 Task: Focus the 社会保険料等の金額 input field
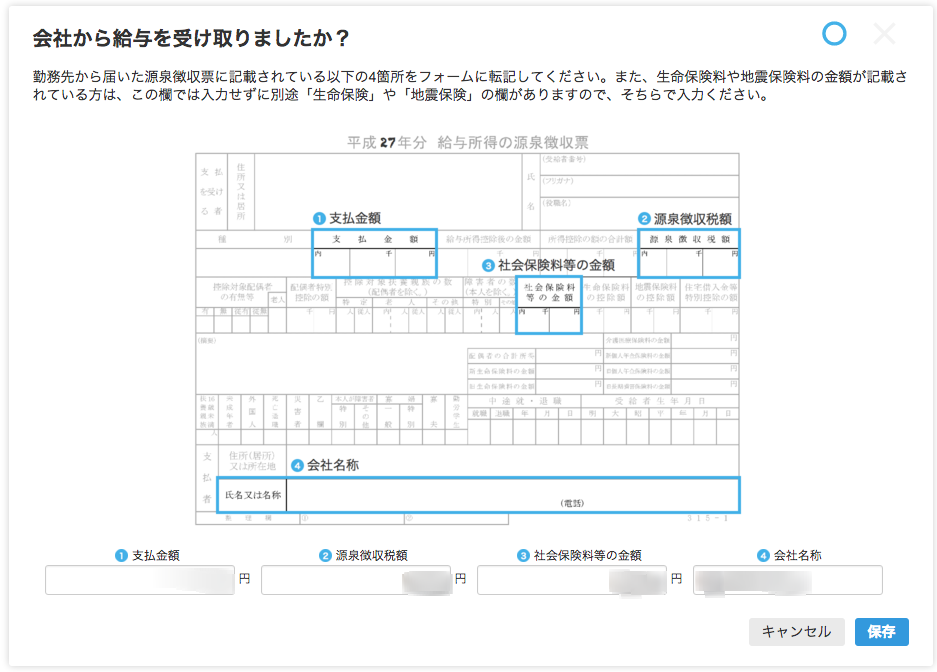(572, 580)
